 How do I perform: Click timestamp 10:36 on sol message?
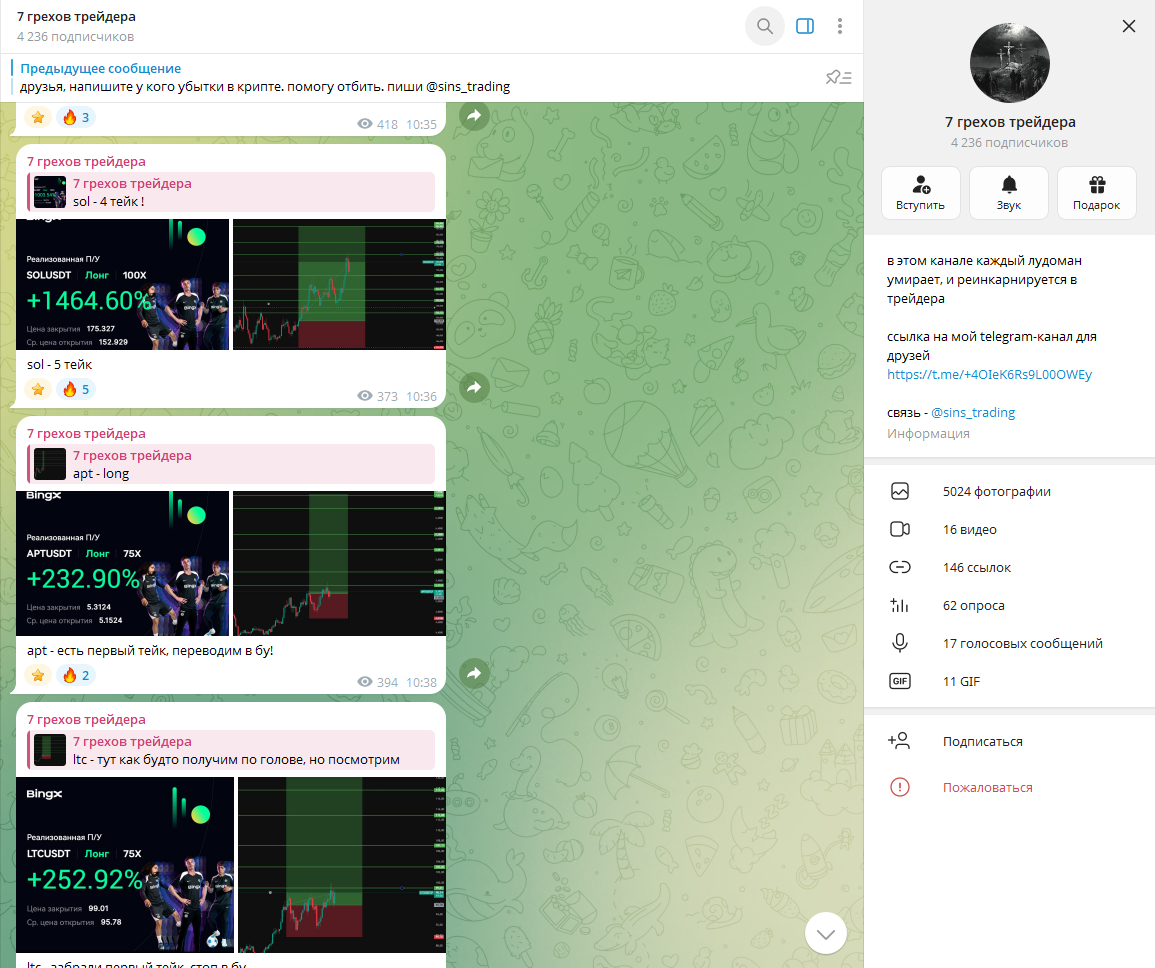click(421, 396)
